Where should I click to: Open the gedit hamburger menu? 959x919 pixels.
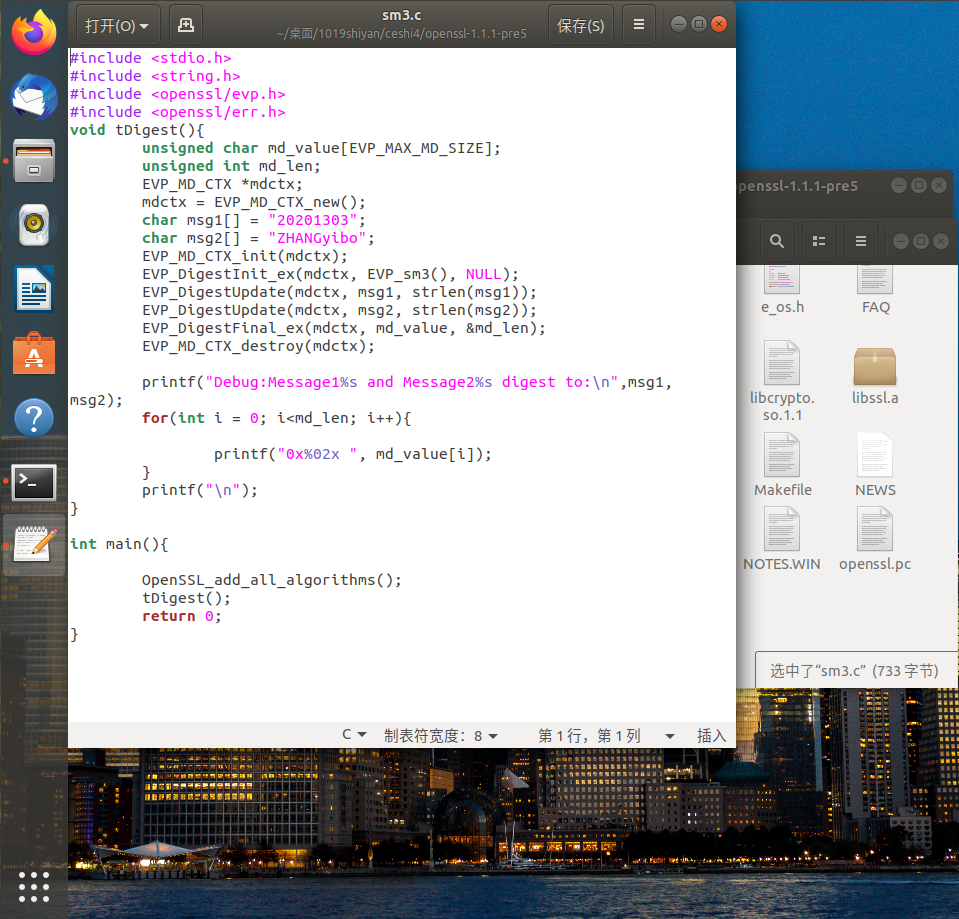click(x=639, y=25)
